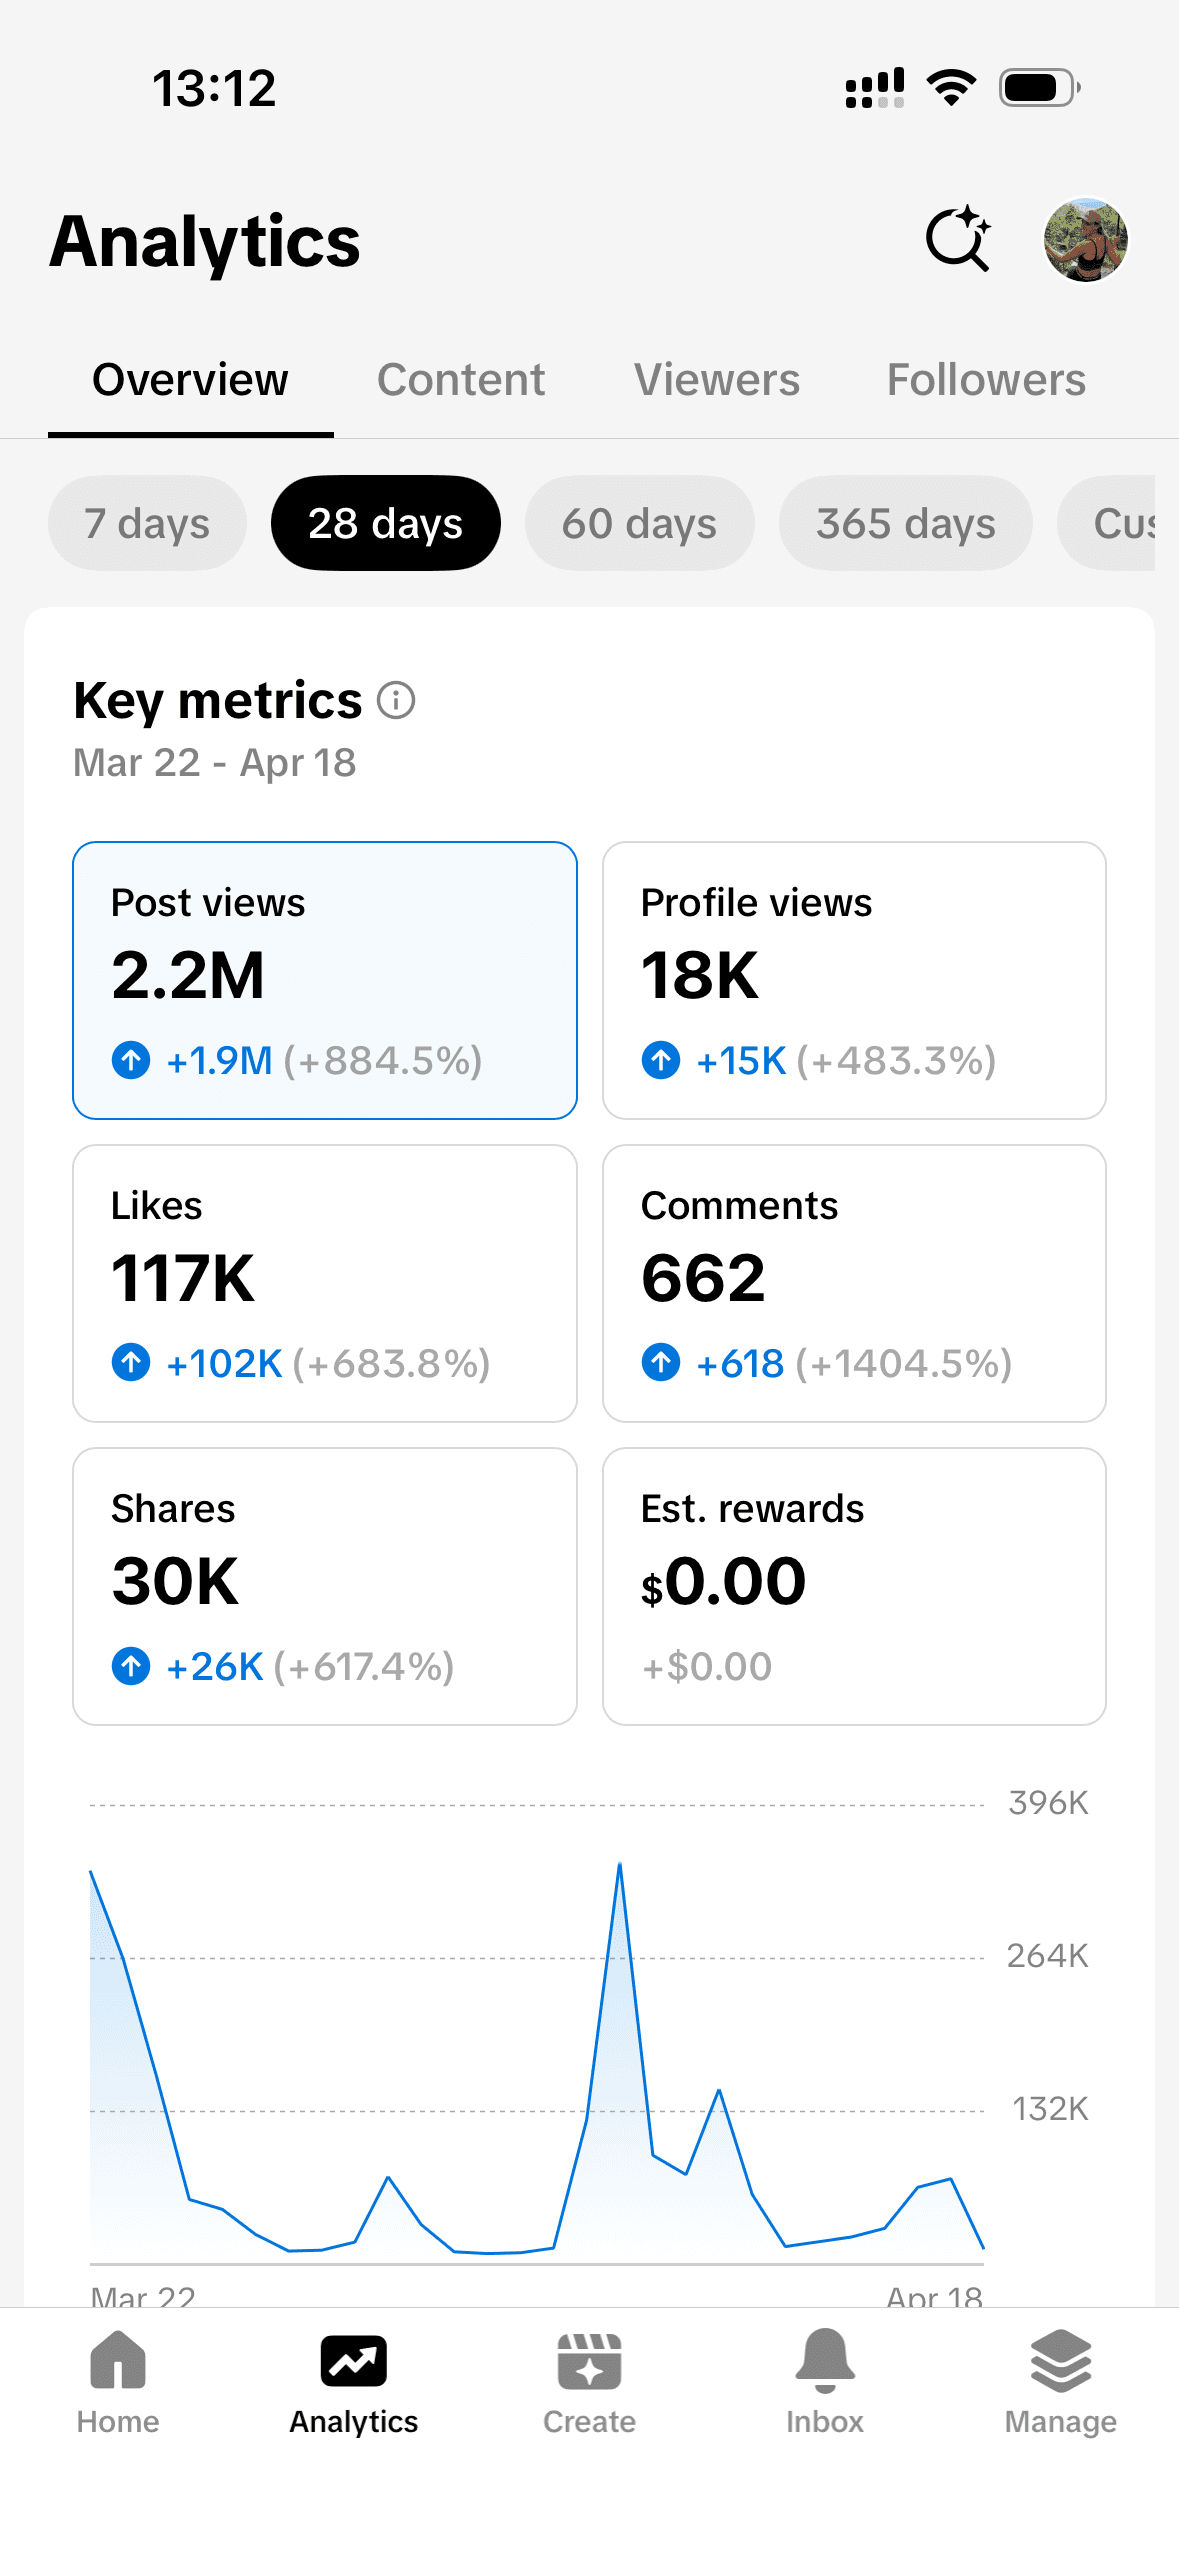
Task: Open the sparkle search icon
Action: click(x=958, y=240)
